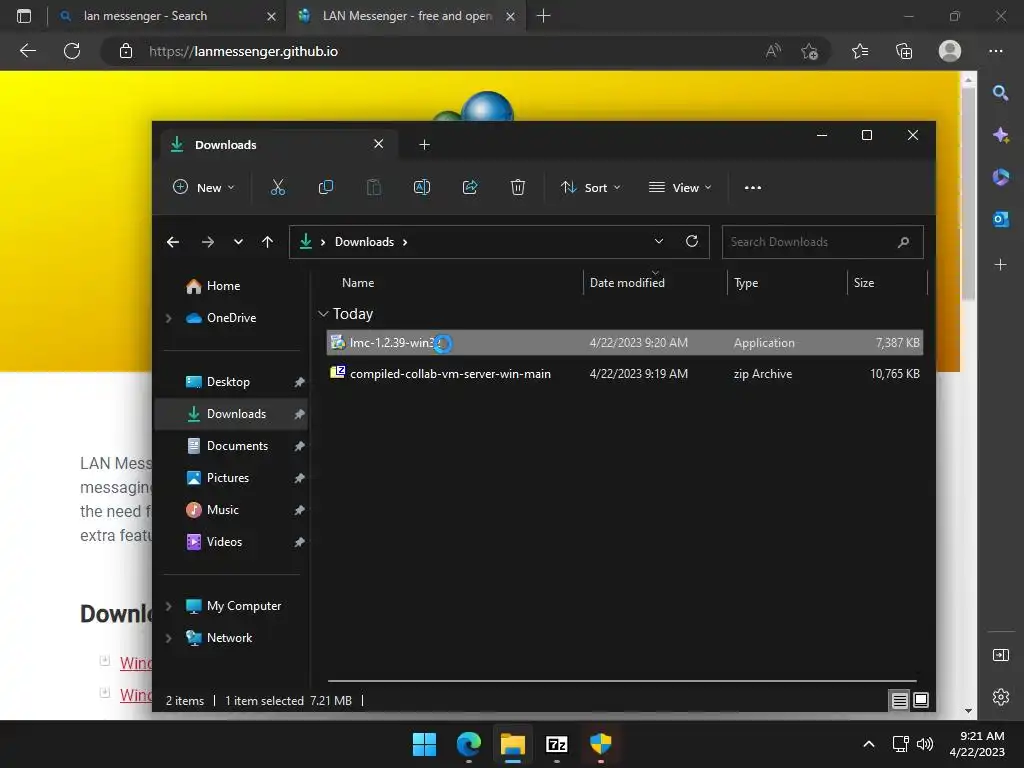
Task: Open Pictures in navigation pane
Action: tap(227, 478)
